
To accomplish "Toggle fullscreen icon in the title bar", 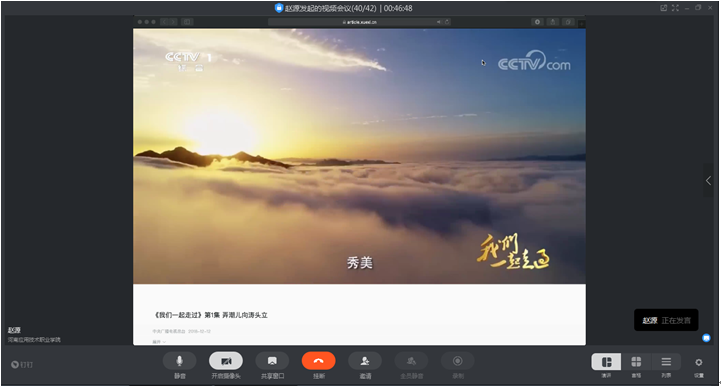I will click(x=675, y=8).
